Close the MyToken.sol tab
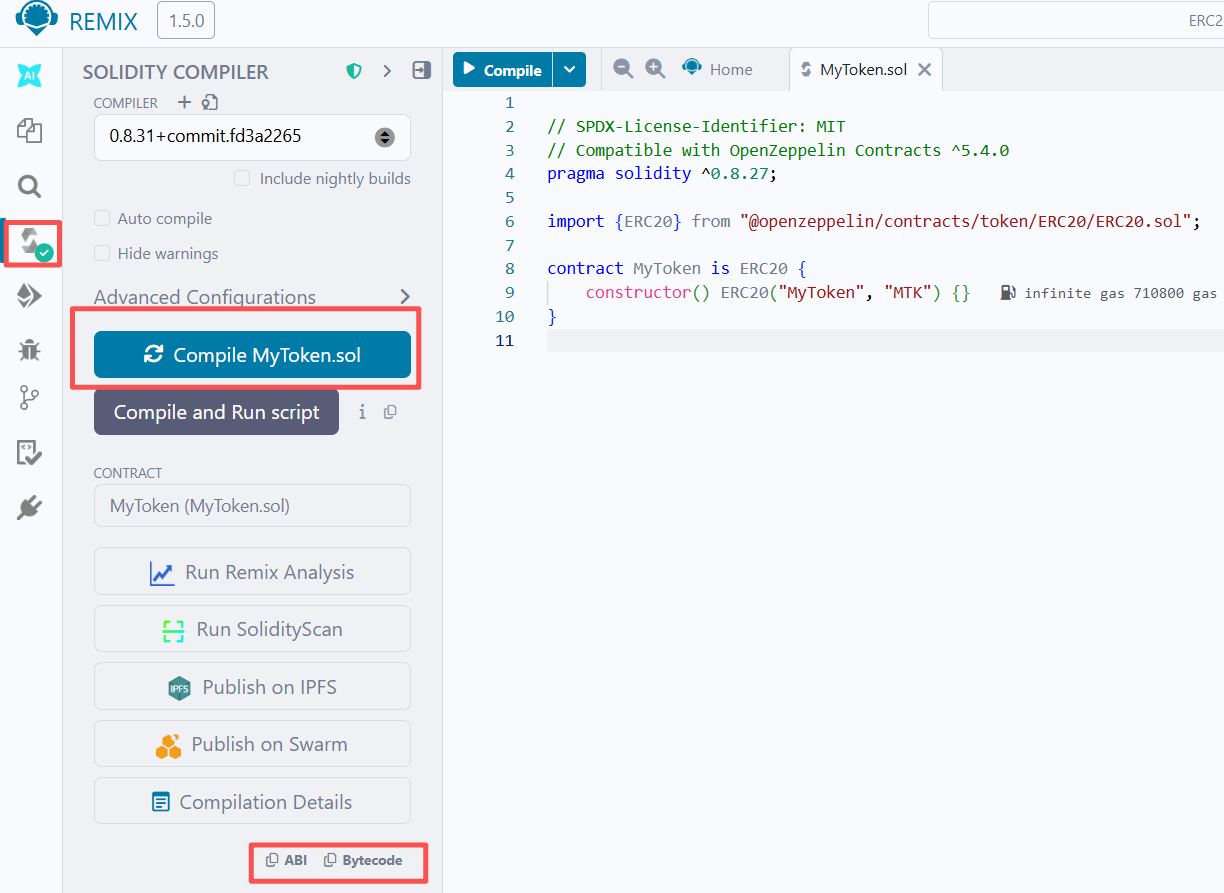Screen dimensions: 1224x893 tap(925, 69)
